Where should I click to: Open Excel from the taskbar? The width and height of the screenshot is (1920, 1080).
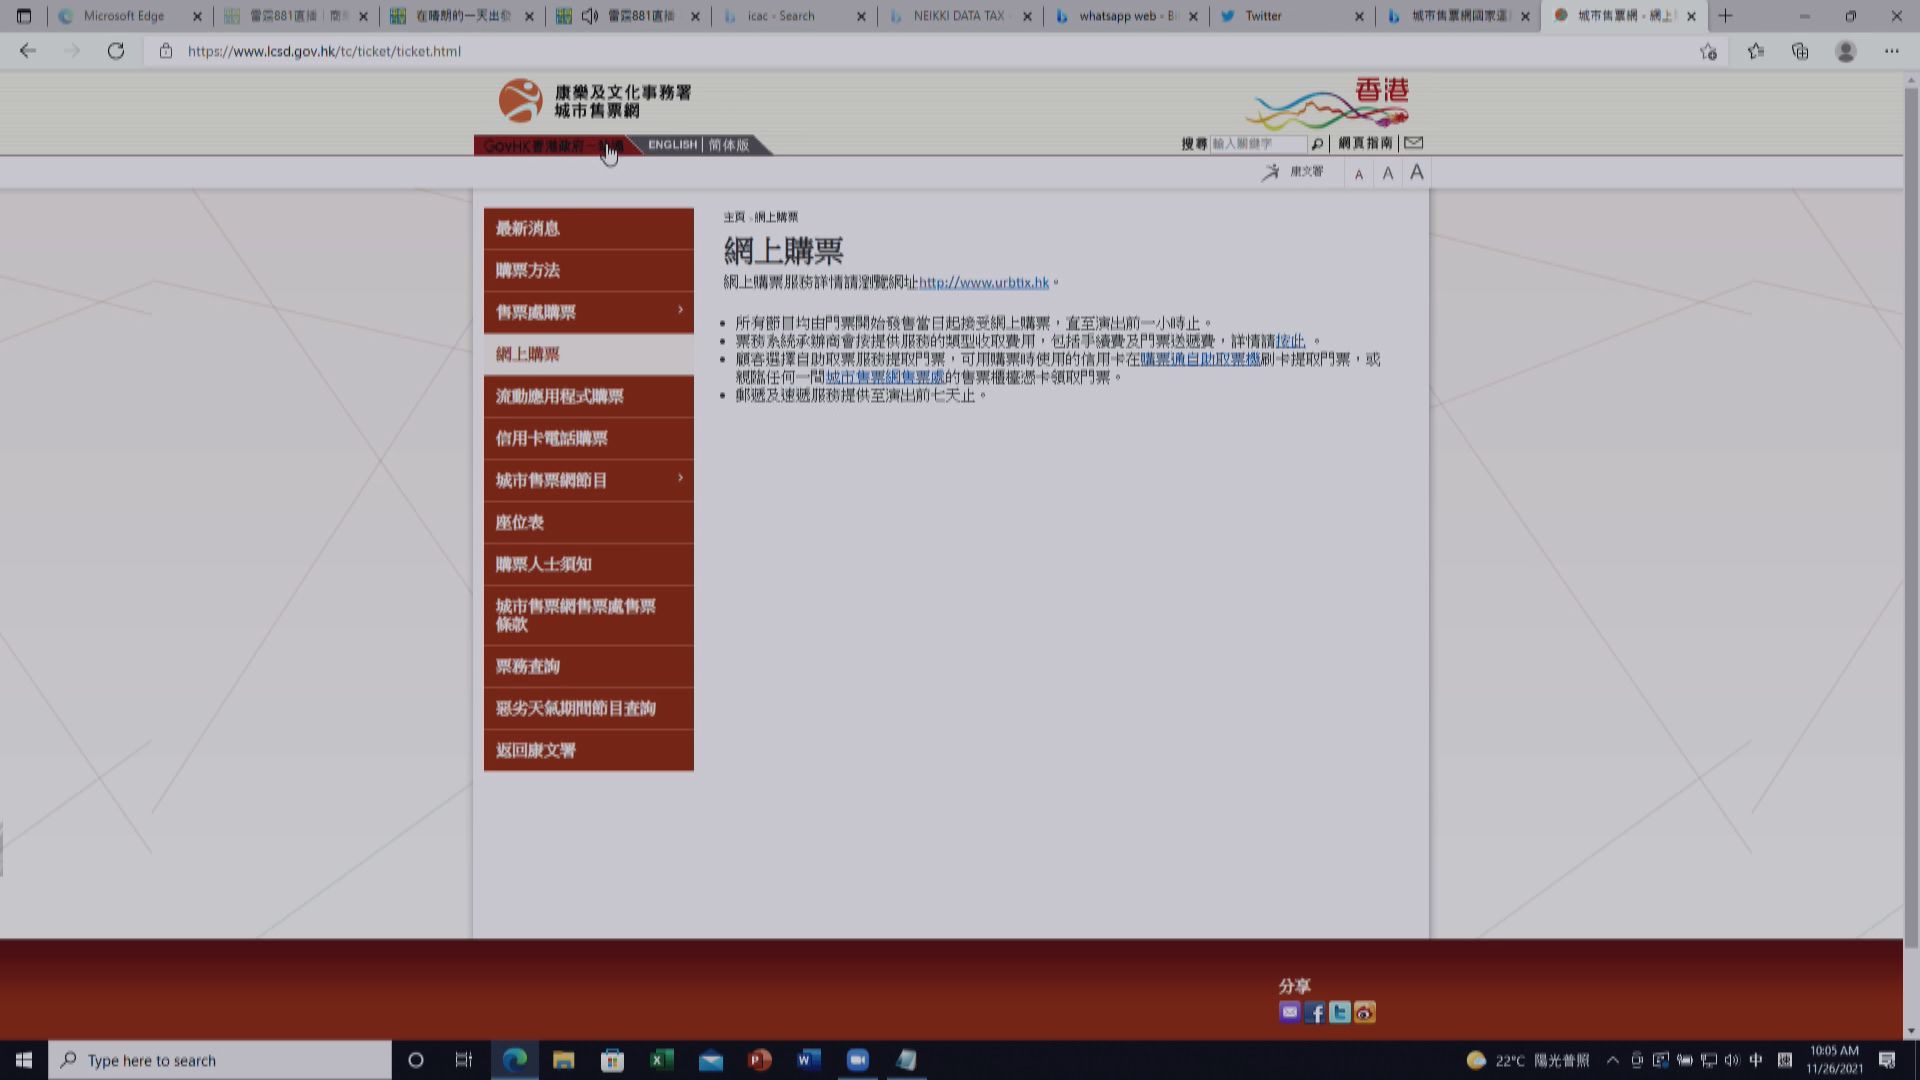[x=662, y=1060]
